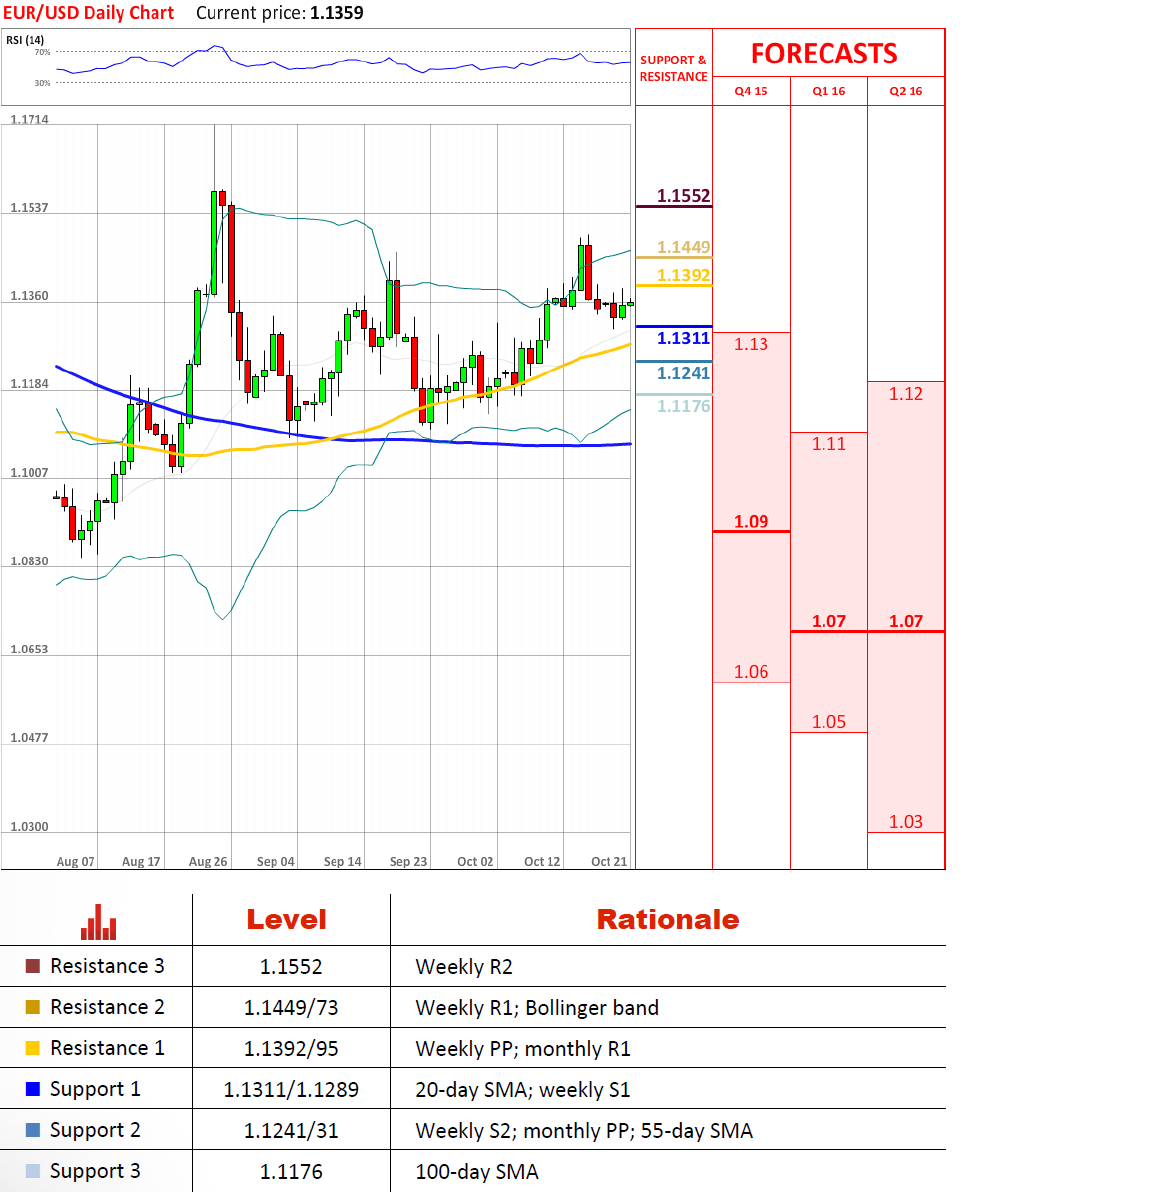1152x1192 pixels.
Task: Click the 1.0300 price axis label
Action: click(x=29, y=826)
